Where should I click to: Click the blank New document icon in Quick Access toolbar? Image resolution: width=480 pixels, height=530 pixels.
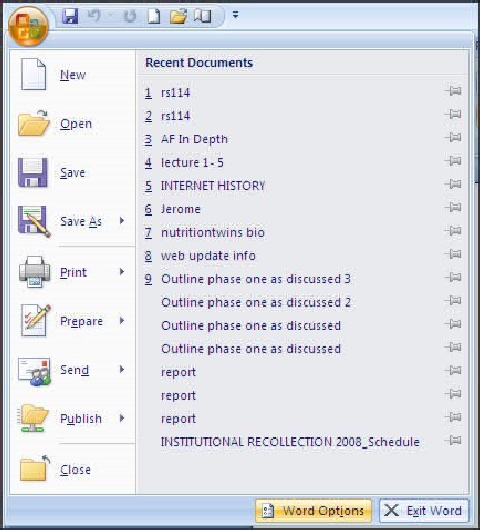154,16
